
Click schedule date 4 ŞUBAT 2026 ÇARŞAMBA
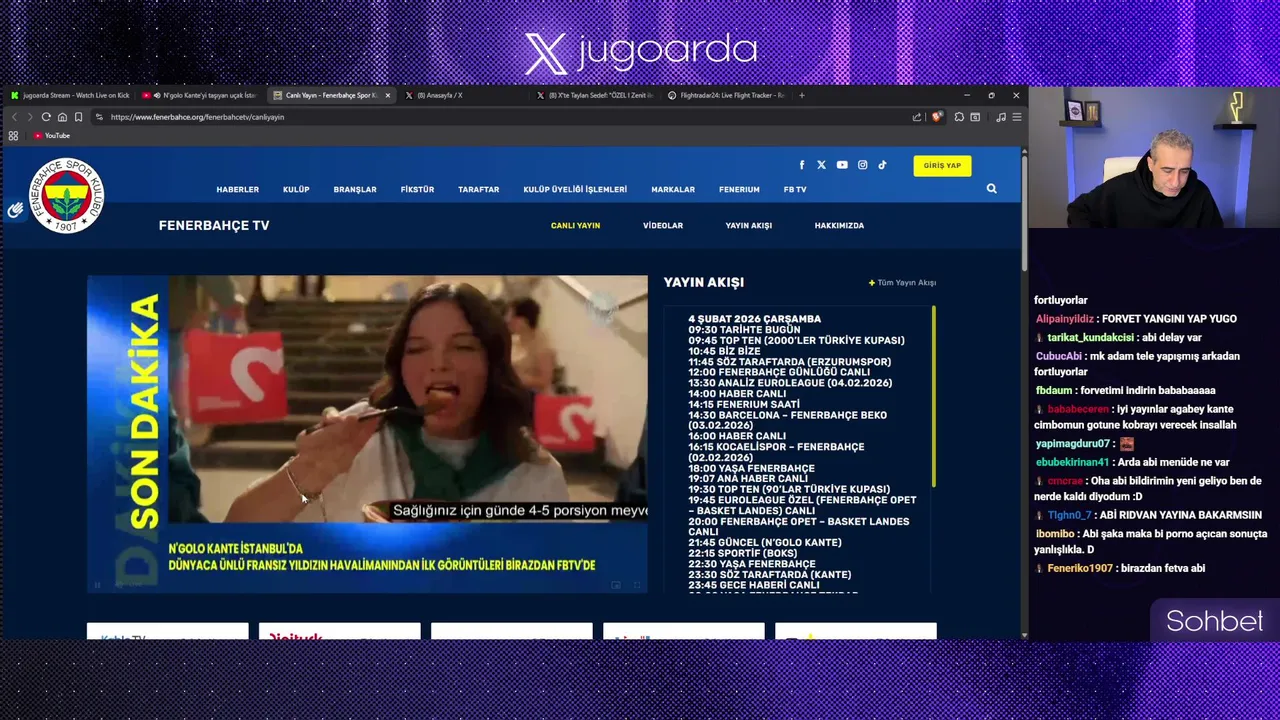[754, 319]
